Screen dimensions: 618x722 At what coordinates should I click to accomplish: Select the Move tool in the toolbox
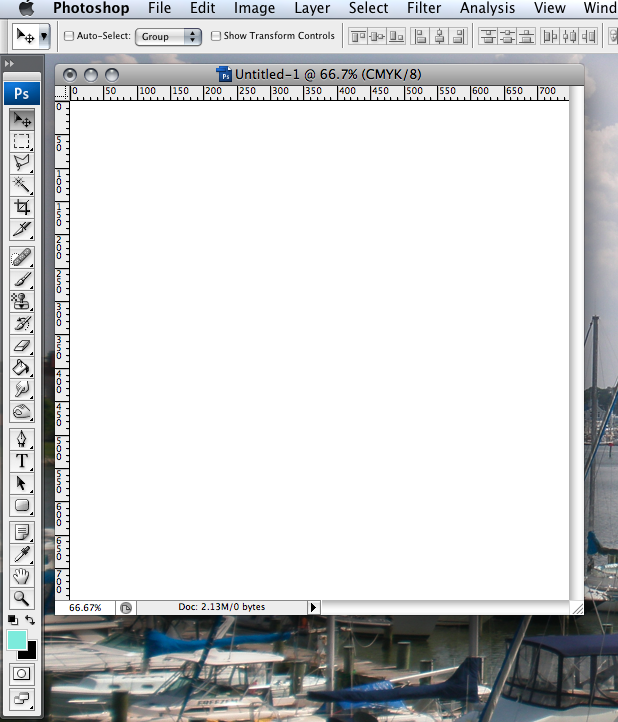click(22, 120)
